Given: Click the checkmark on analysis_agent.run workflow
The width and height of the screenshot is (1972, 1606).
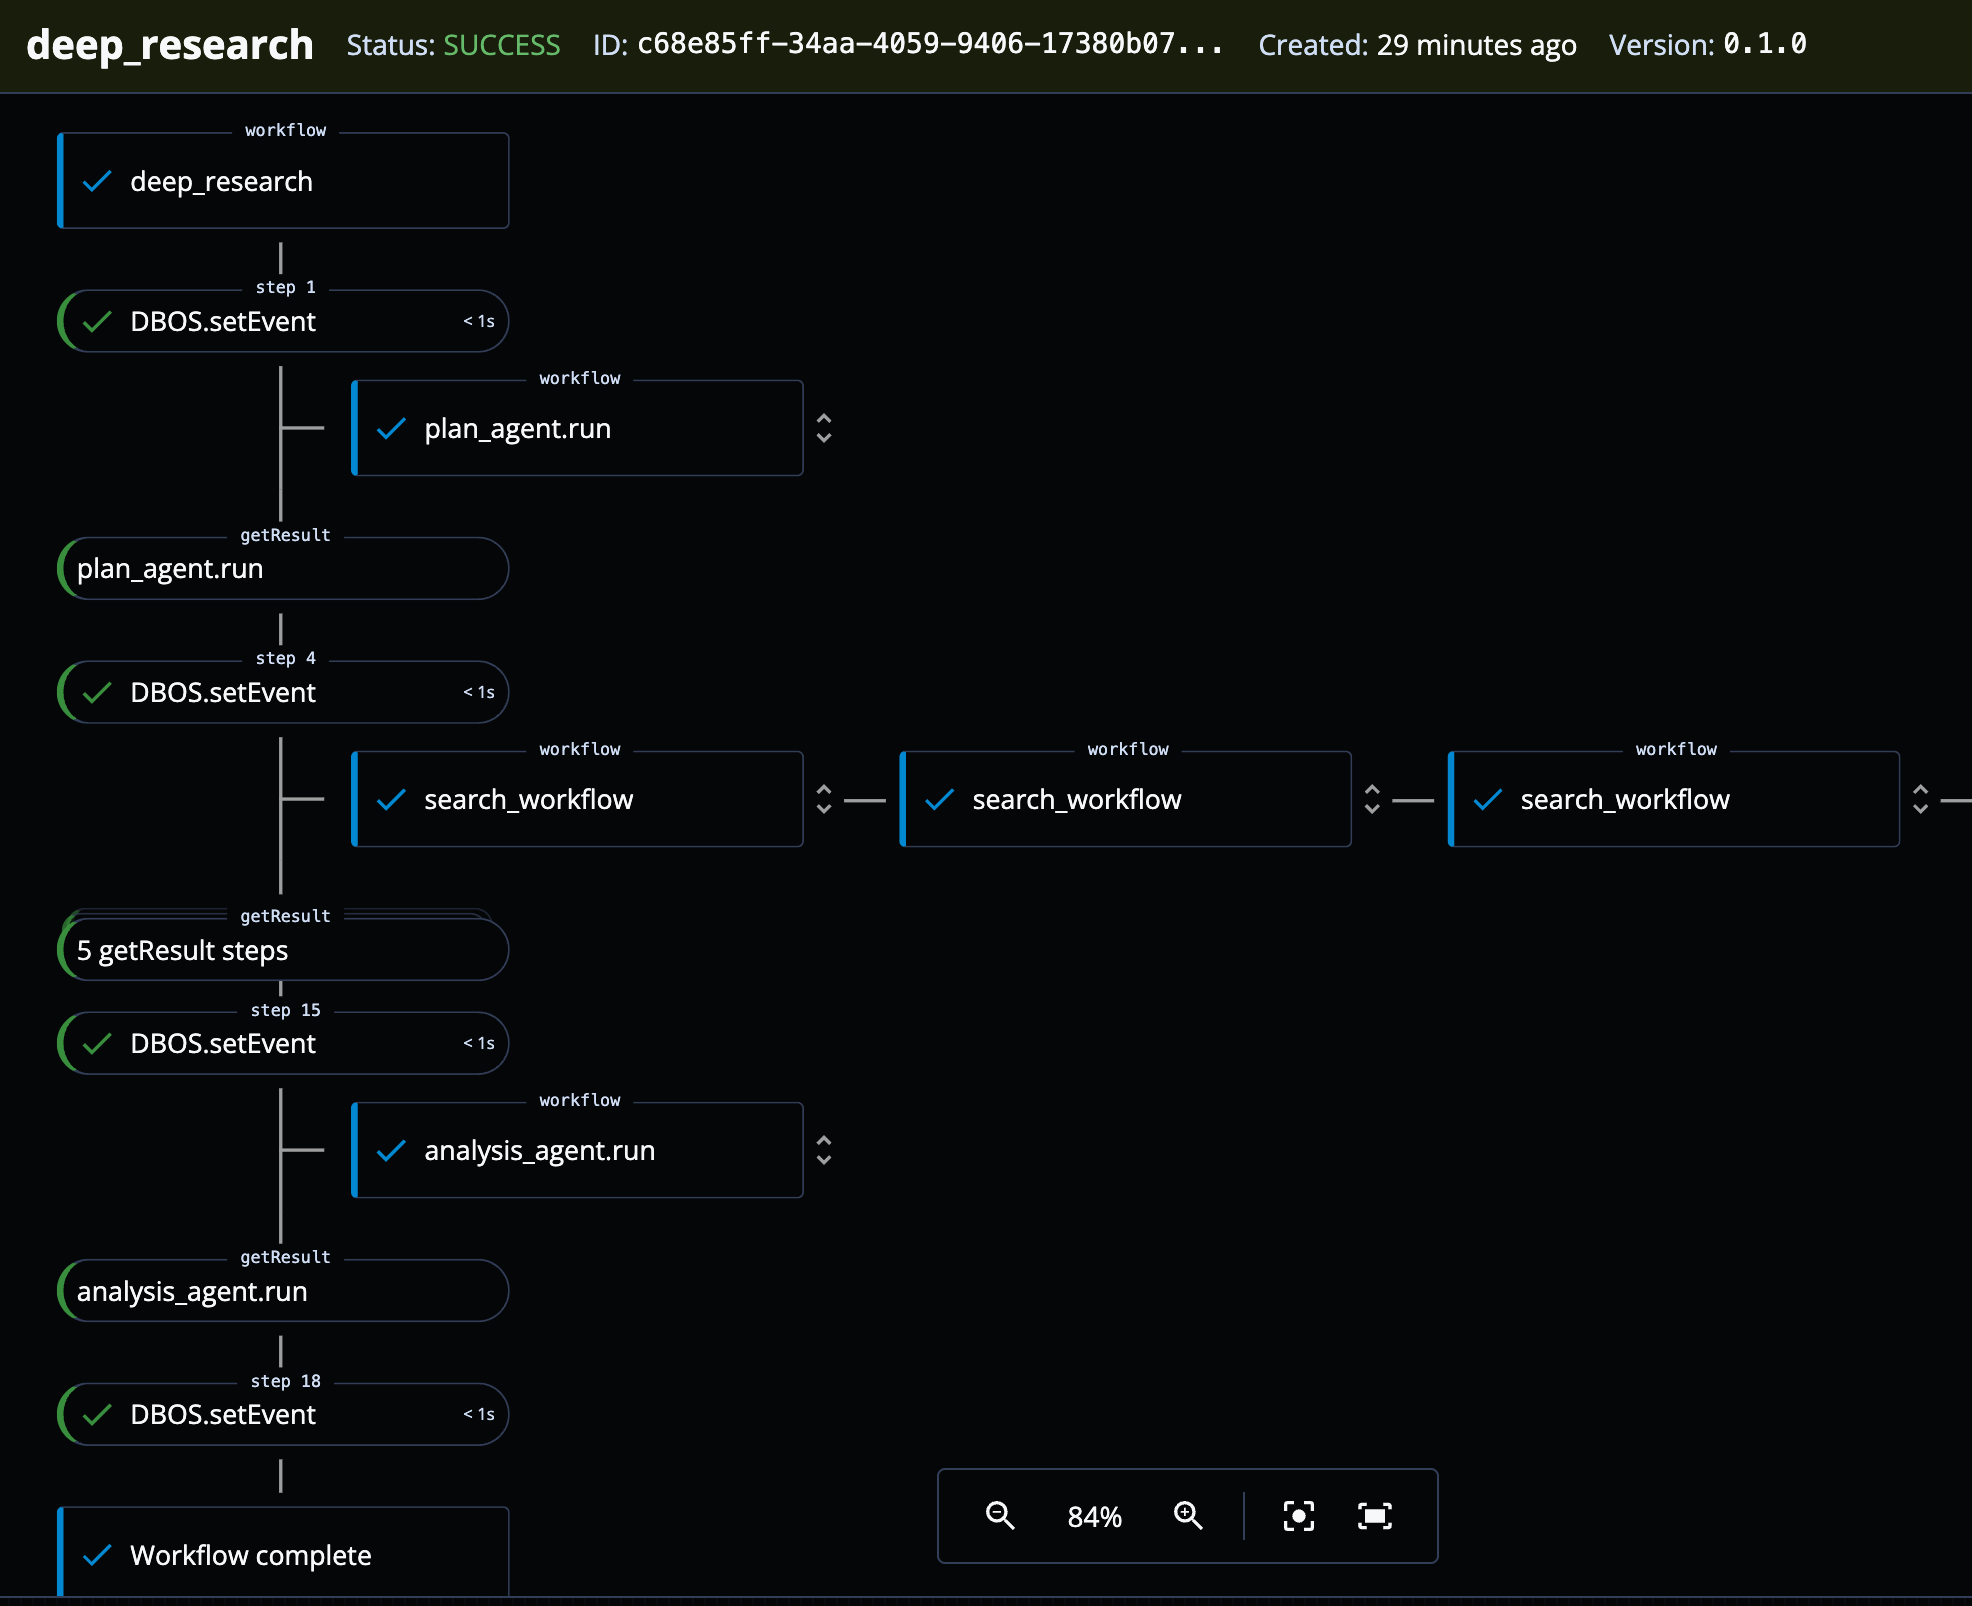Looking at the screenshot, I should [x=391, y=1151].
